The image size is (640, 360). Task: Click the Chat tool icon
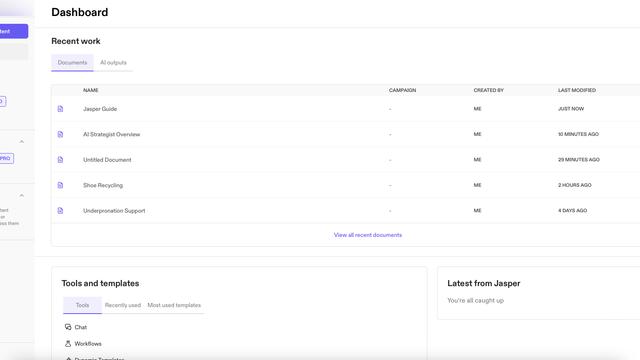68,327
